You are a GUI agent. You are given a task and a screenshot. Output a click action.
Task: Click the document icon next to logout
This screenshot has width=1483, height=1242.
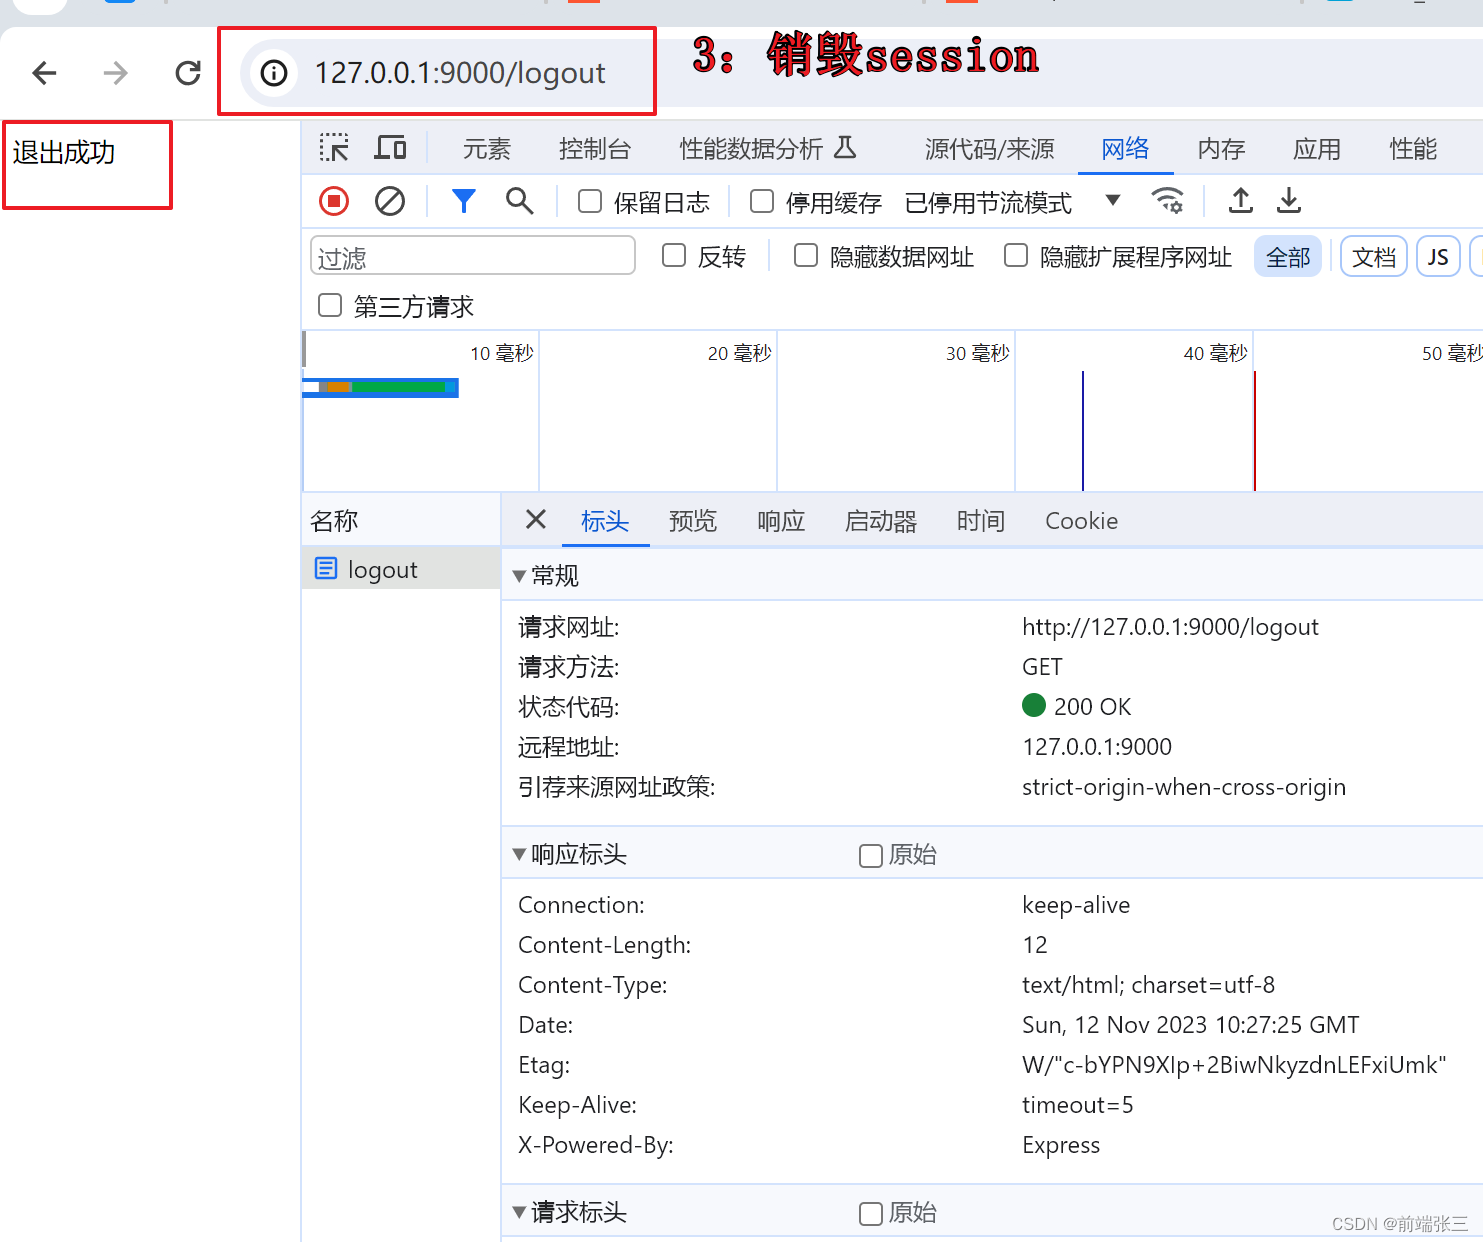click(326, 569)
